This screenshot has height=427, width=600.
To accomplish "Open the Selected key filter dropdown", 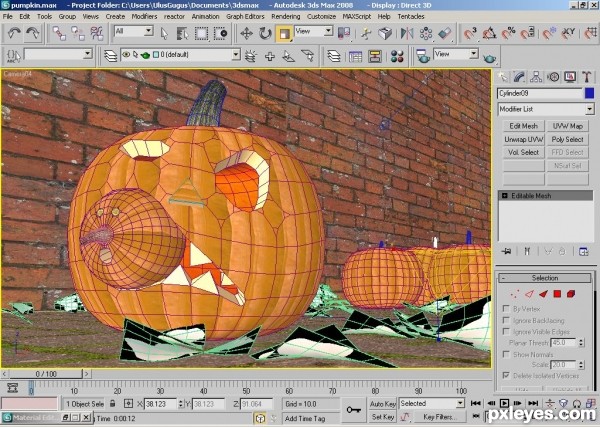I will (460, 403).
